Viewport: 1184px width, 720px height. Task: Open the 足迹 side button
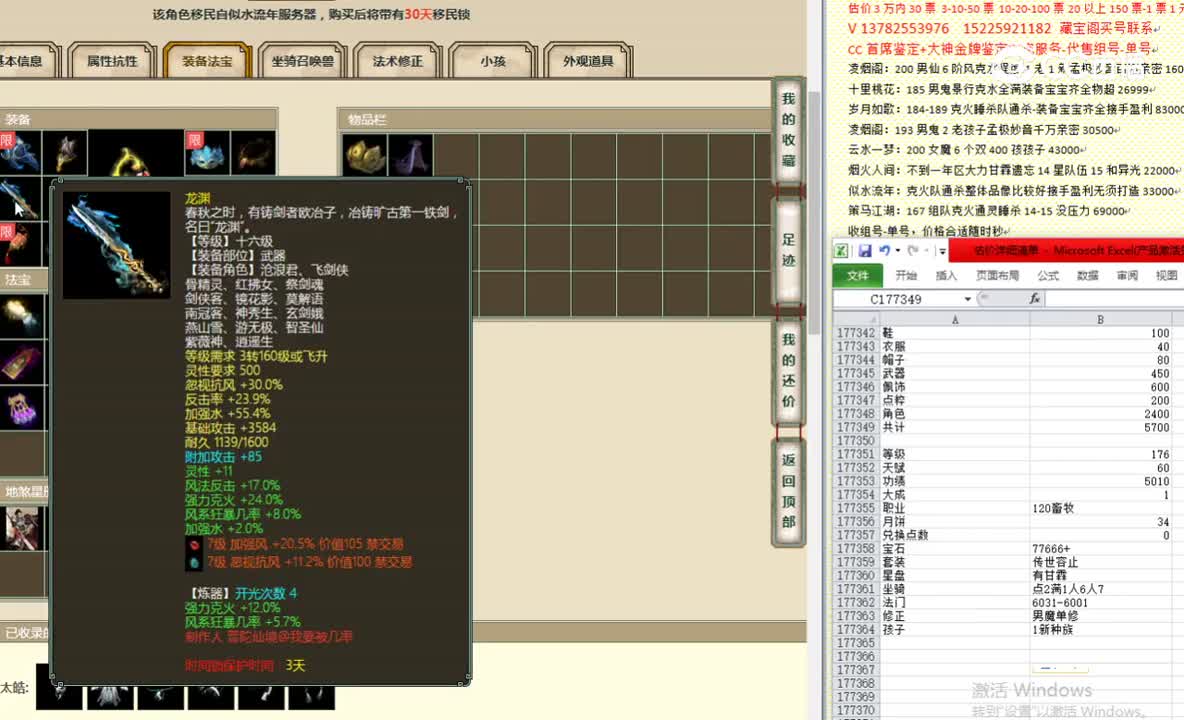[788, 251]
